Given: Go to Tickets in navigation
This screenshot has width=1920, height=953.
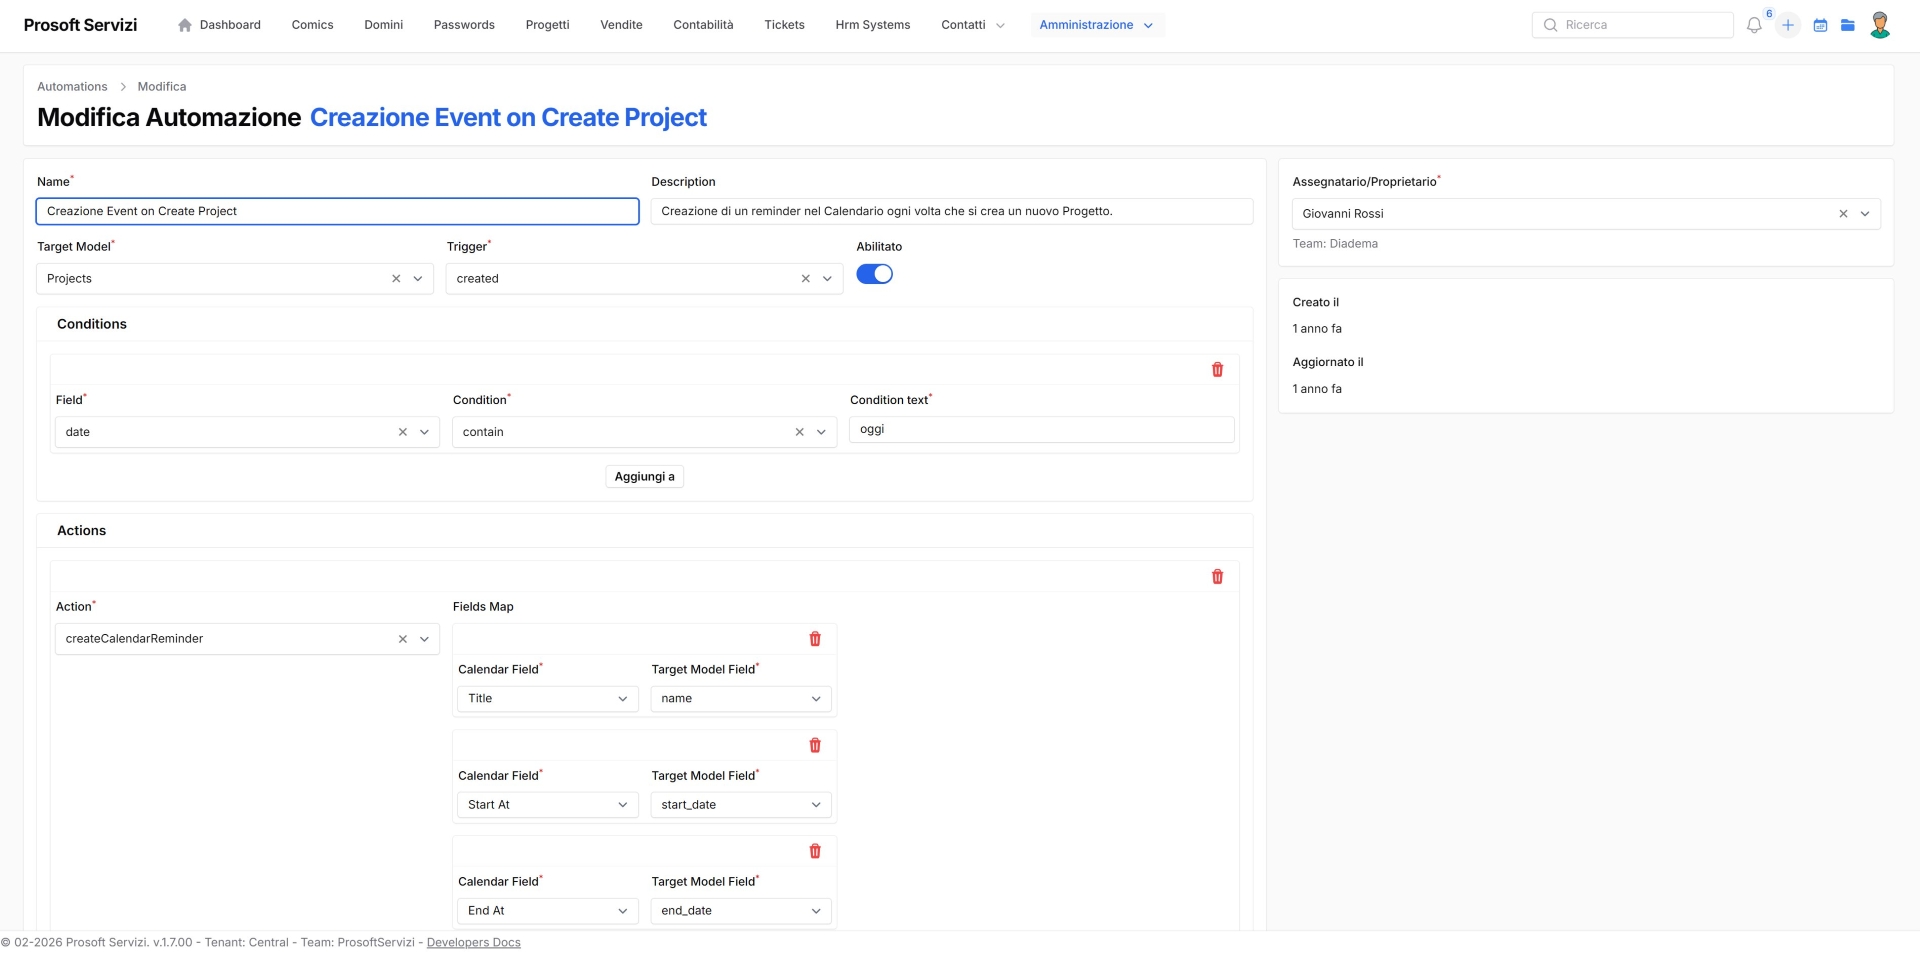Looking at the screenshot, I should click(784, 25).
